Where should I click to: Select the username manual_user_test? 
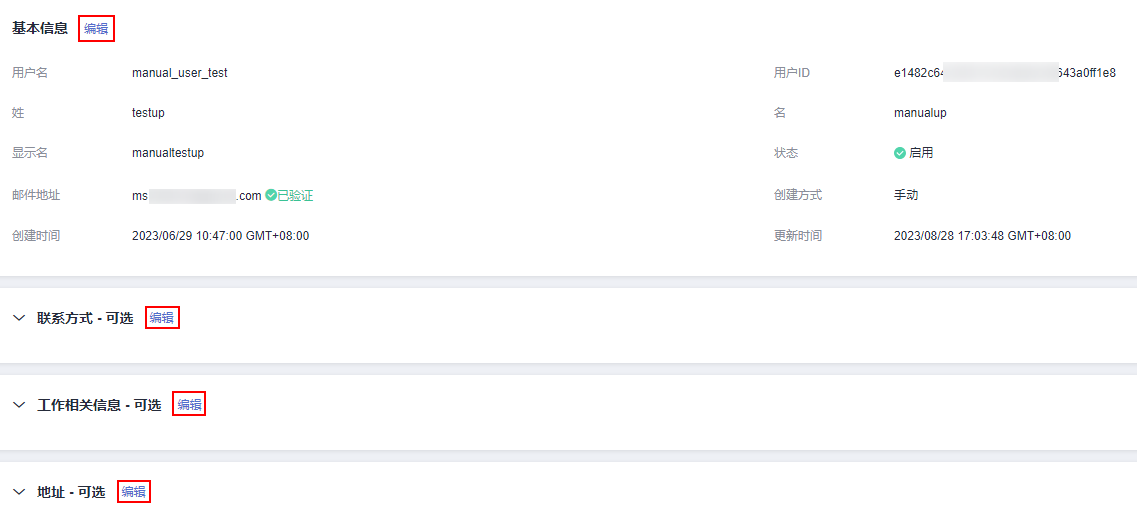[x=180, y=73]
